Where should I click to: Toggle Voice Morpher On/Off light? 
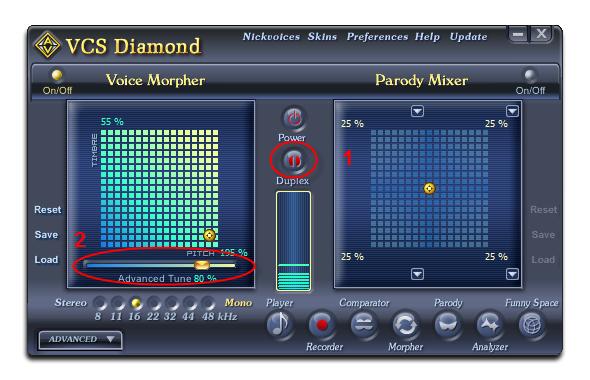[x=57, y=75]
